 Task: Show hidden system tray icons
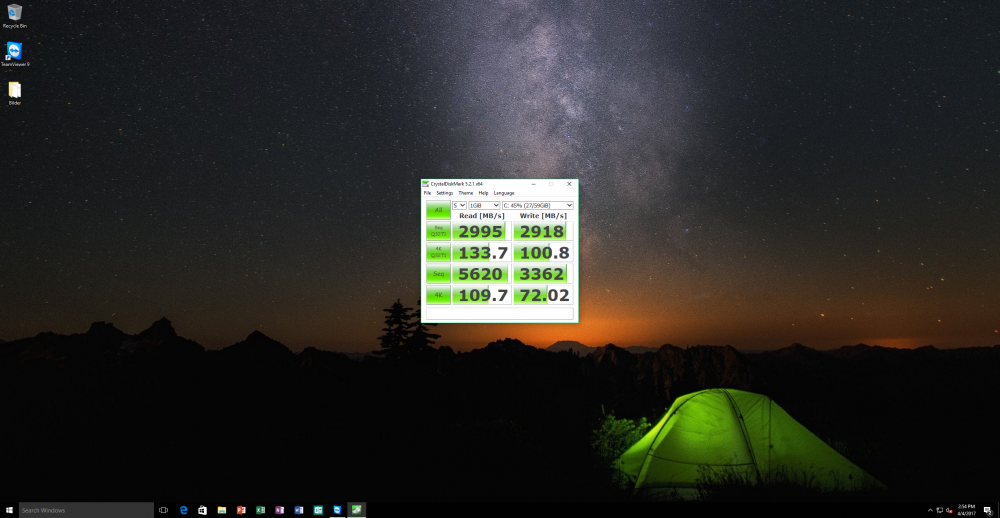(930, 510)
